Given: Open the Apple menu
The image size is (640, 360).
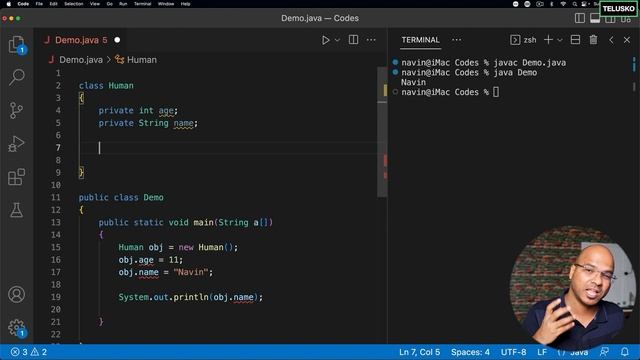Looking at the screenshot, I should (9, 4).
